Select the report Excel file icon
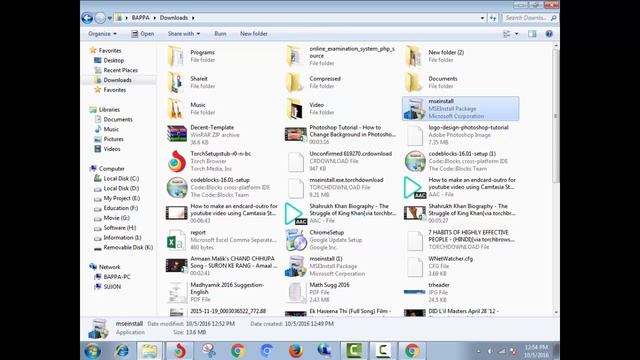The width and height of the screenshot is (640, 360). 176,240
